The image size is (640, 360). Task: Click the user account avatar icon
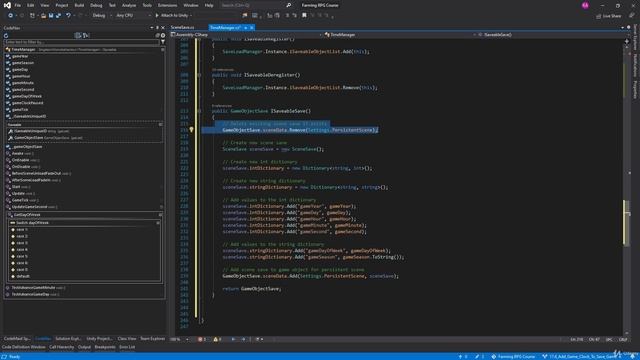(x=585, y=5)
